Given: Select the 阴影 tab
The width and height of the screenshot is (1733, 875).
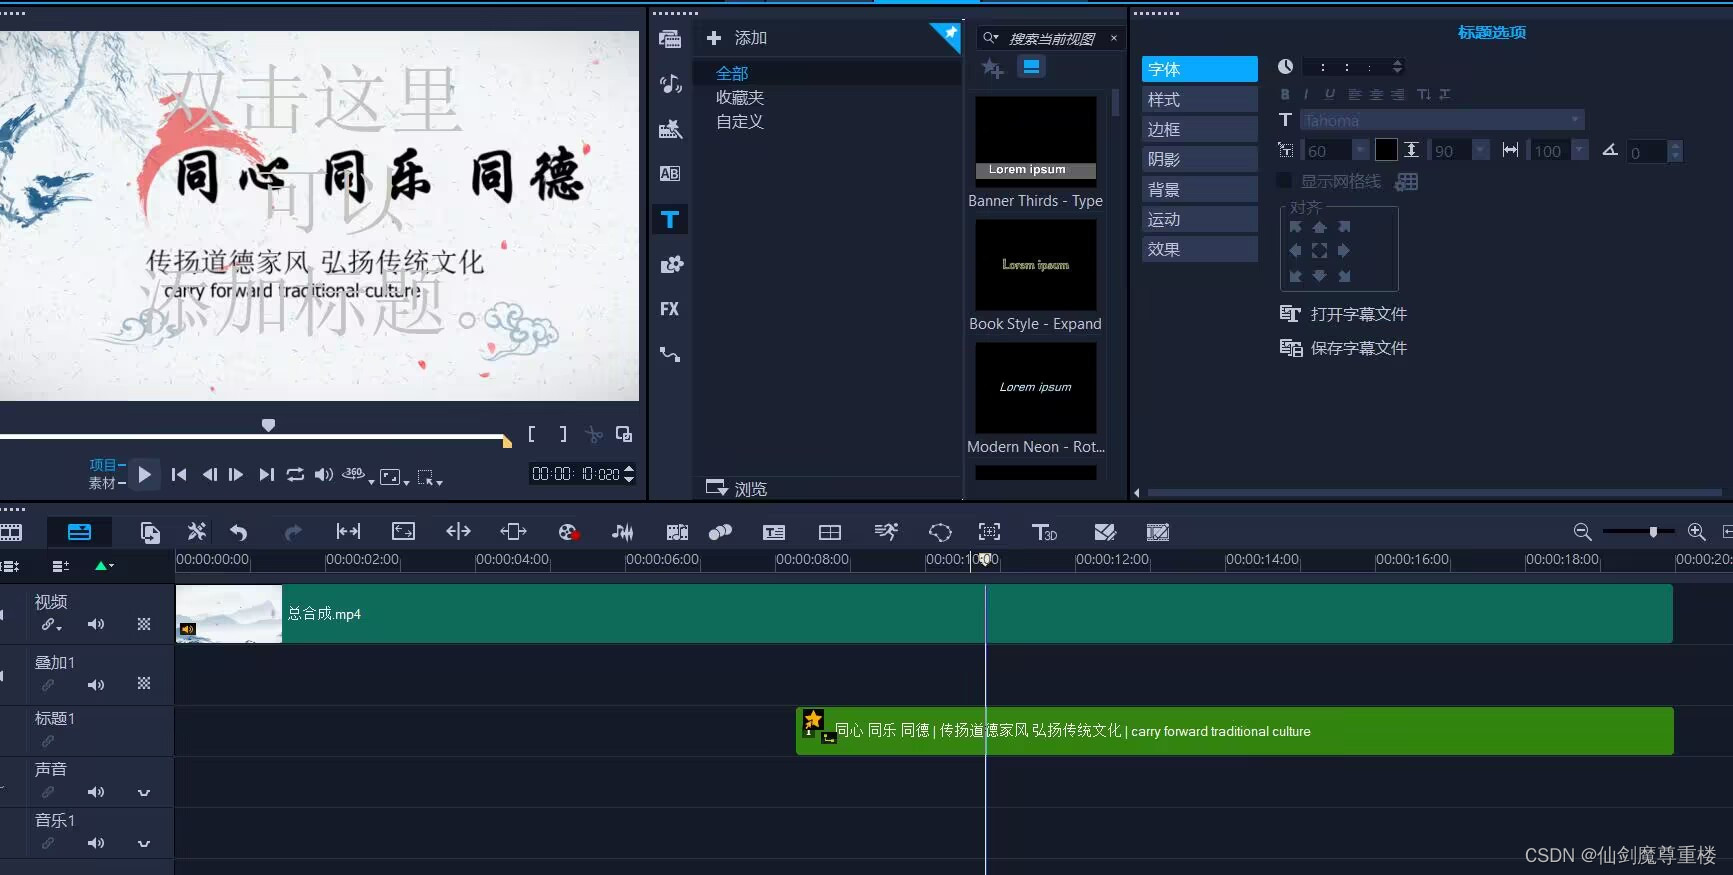Looking at the screenshot, I should pyautogui.click(x=1199, y=159).
